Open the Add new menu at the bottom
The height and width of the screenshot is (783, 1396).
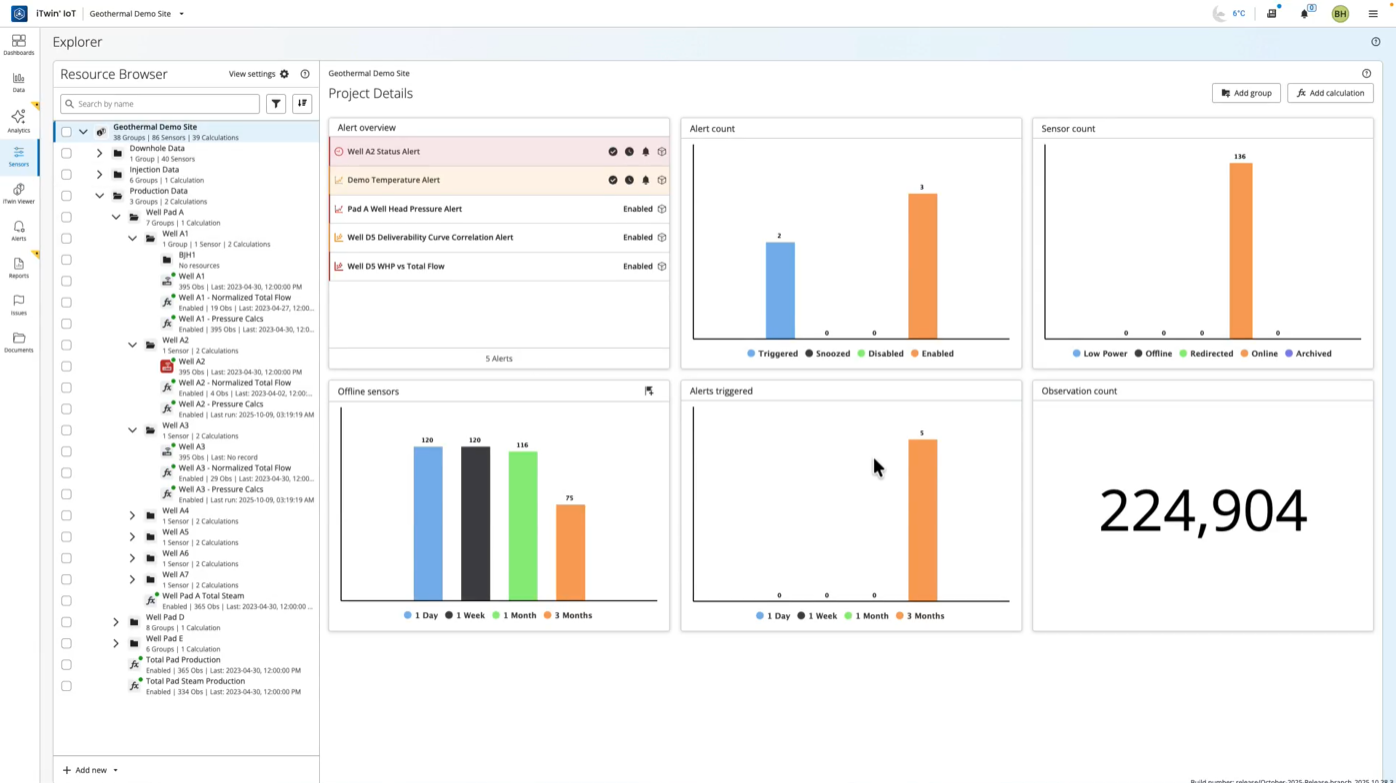(x=90, y=770)
